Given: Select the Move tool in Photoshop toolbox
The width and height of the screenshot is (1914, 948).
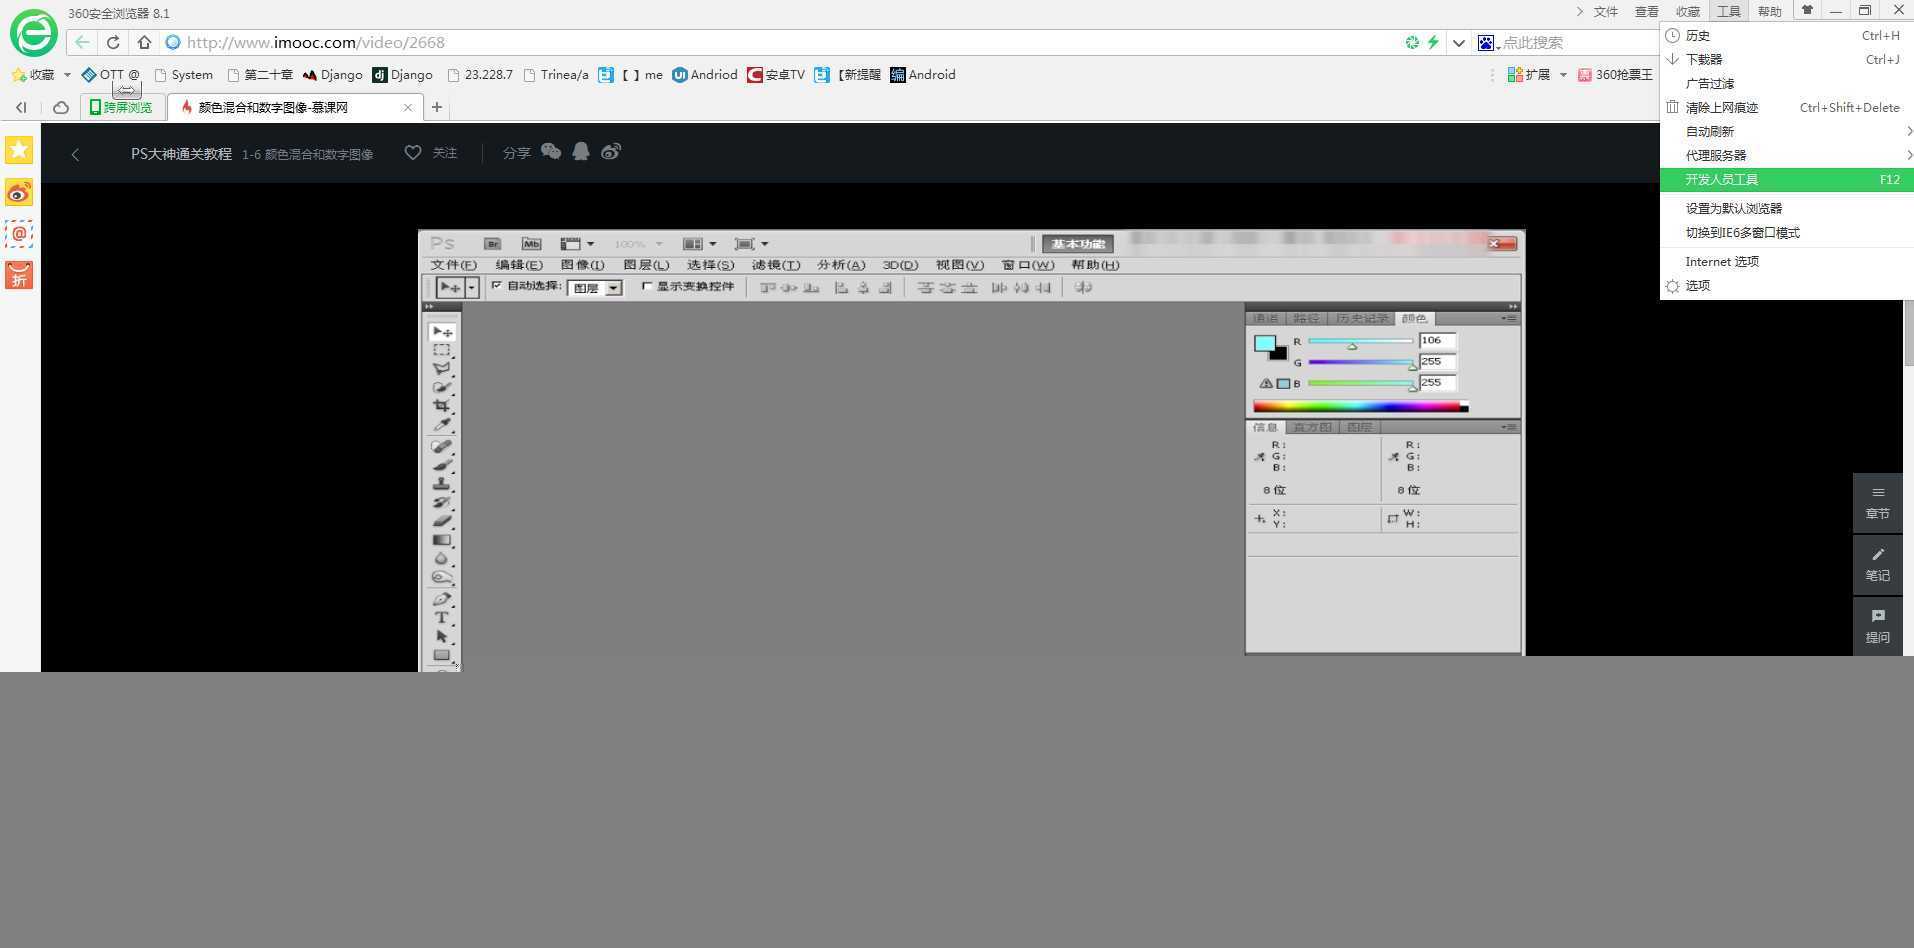Looking at the screenshot, I should pyautogui.click(x=442, y=332).
